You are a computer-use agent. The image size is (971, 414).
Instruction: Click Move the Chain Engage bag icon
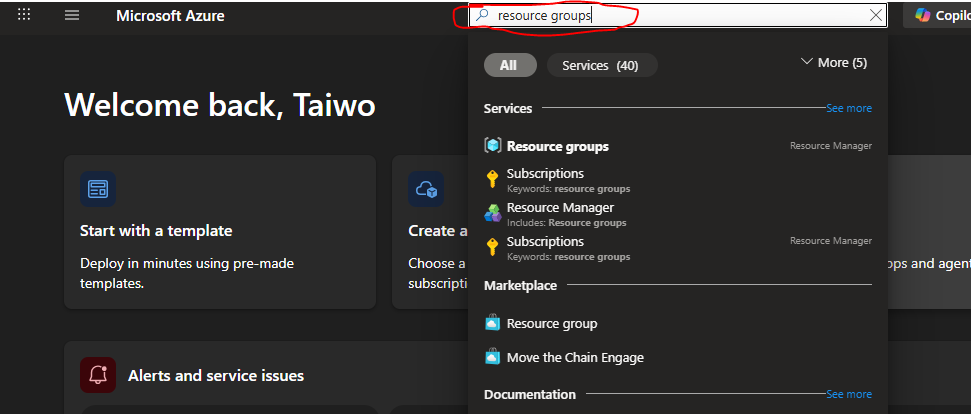coord(492,357)
